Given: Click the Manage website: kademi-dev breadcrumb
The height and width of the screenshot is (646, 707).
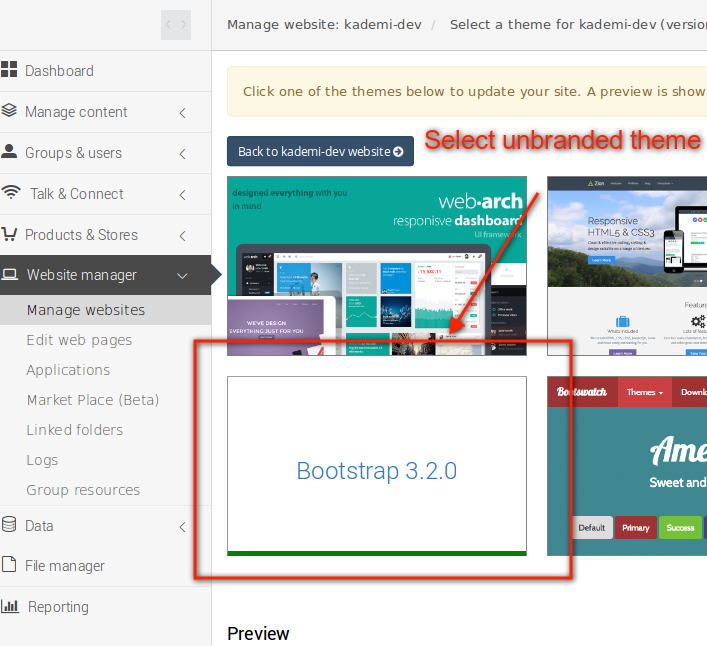Looking at the screenshot, I should click(324, 25).
